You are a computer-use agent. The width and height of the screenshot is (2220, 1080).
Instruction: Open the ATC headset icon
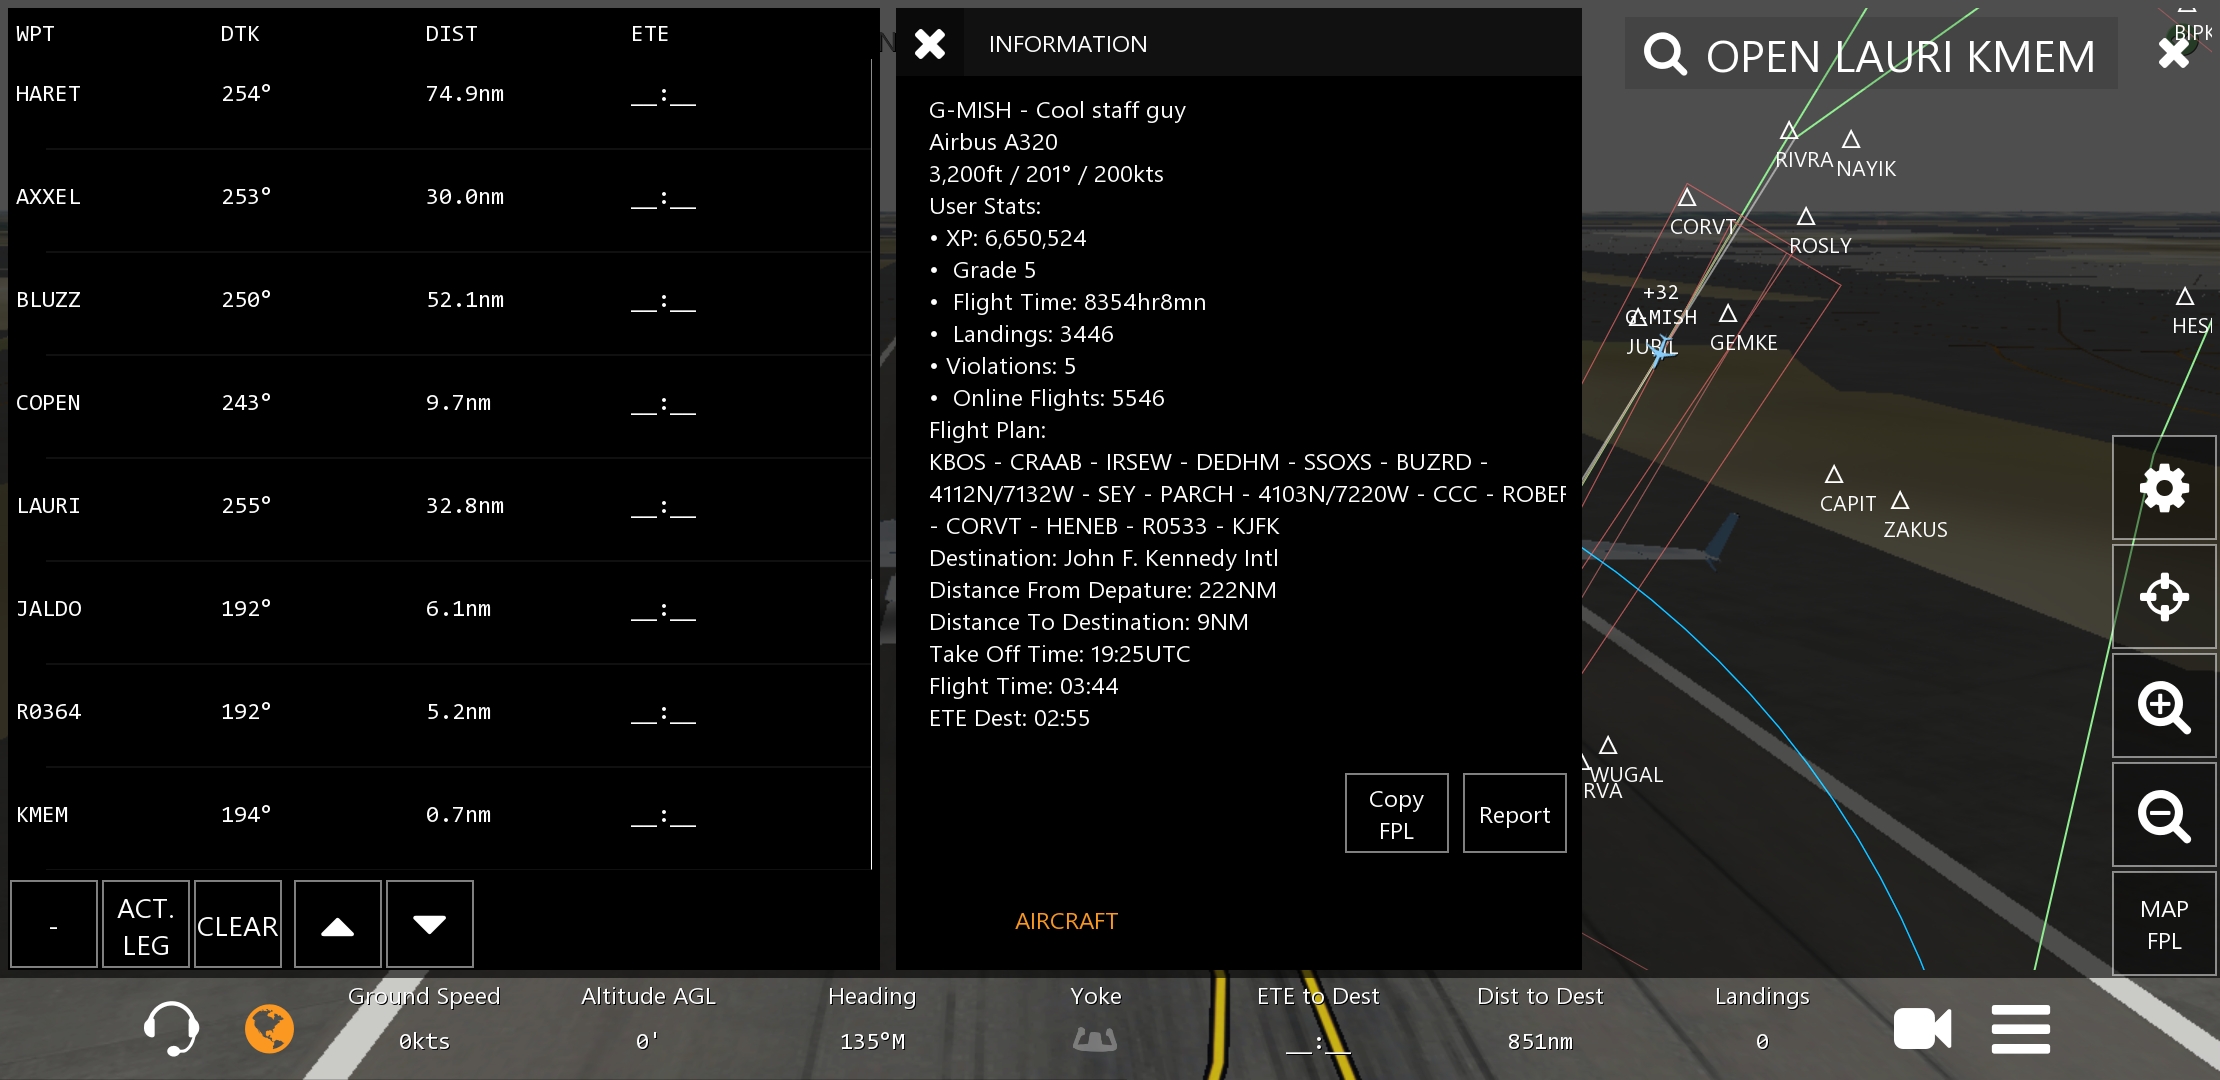click(171, 1028)
